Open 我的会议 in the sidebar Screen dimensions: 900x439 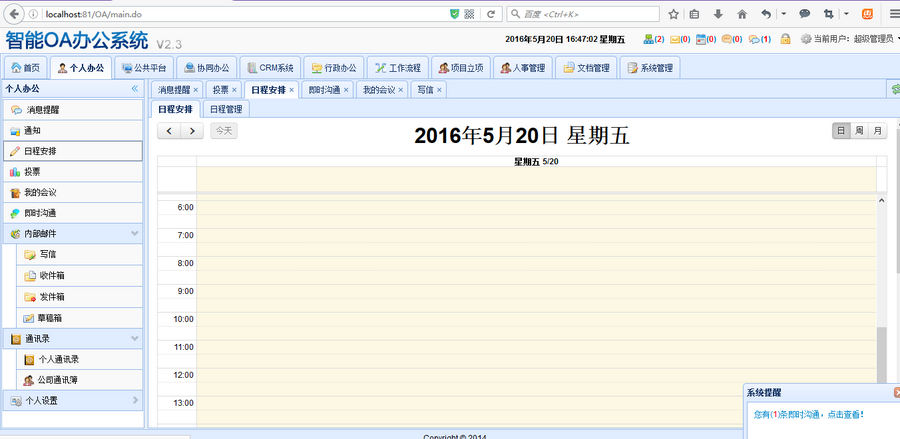(x=72, y=193)
